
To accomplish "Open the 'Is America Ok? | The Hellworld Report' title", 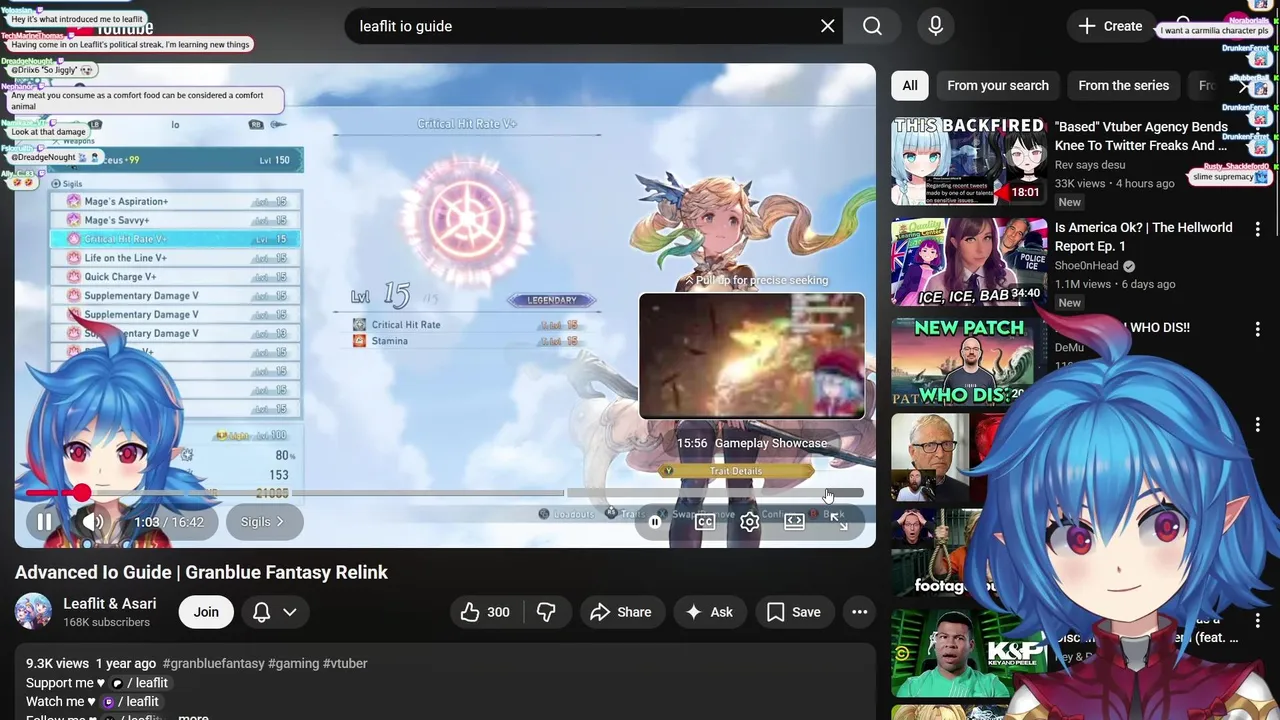I will tap(1143, 237).
